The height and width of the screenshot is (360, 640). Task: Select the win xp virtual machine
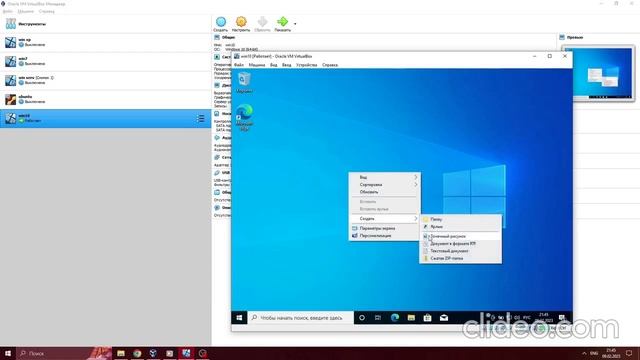pyautogui.click(x=105, y=42)
